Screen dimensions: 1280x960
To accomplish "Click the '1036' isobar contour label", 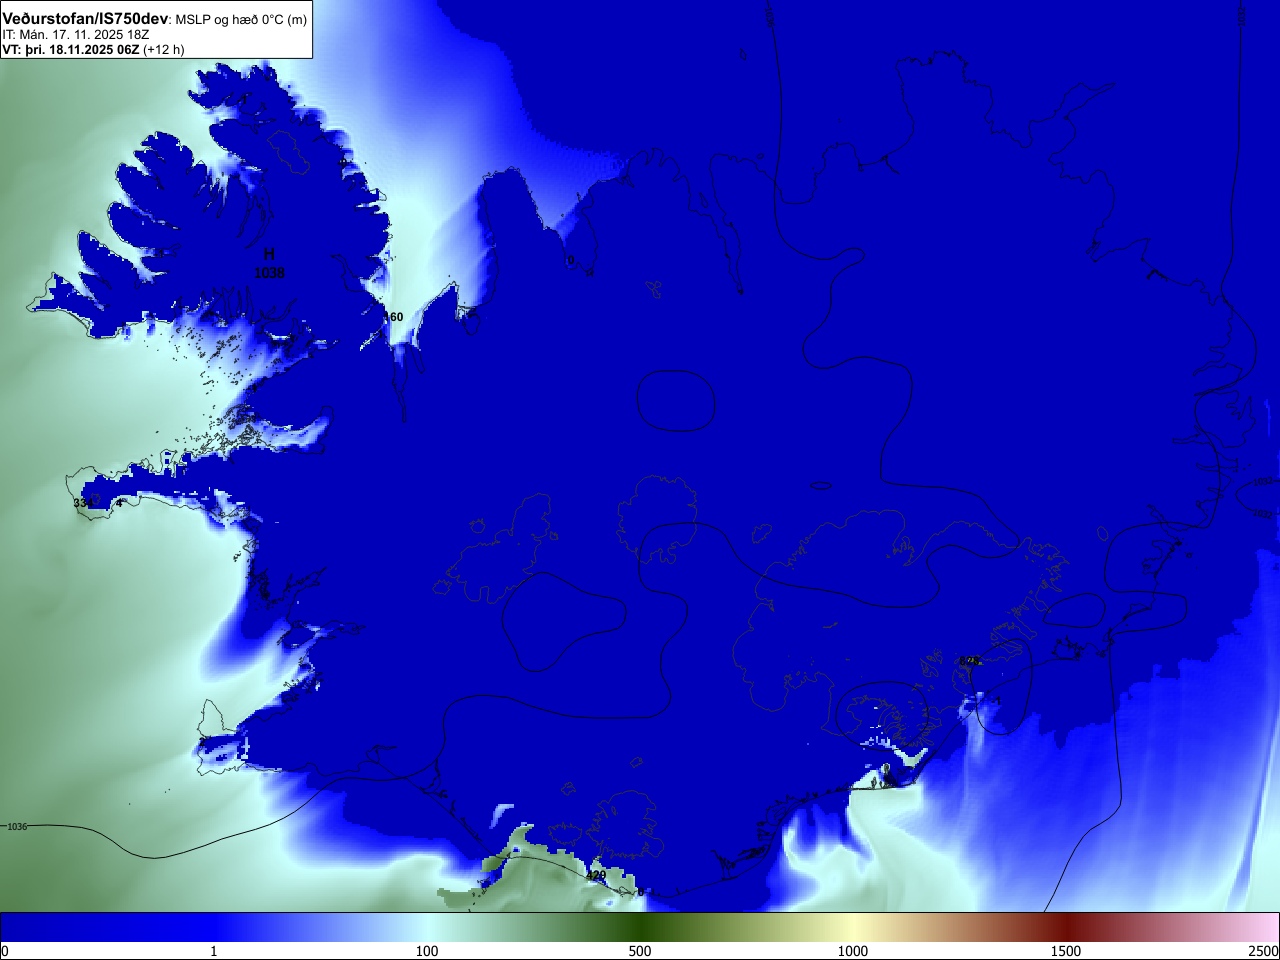I will tap(18, 827).
